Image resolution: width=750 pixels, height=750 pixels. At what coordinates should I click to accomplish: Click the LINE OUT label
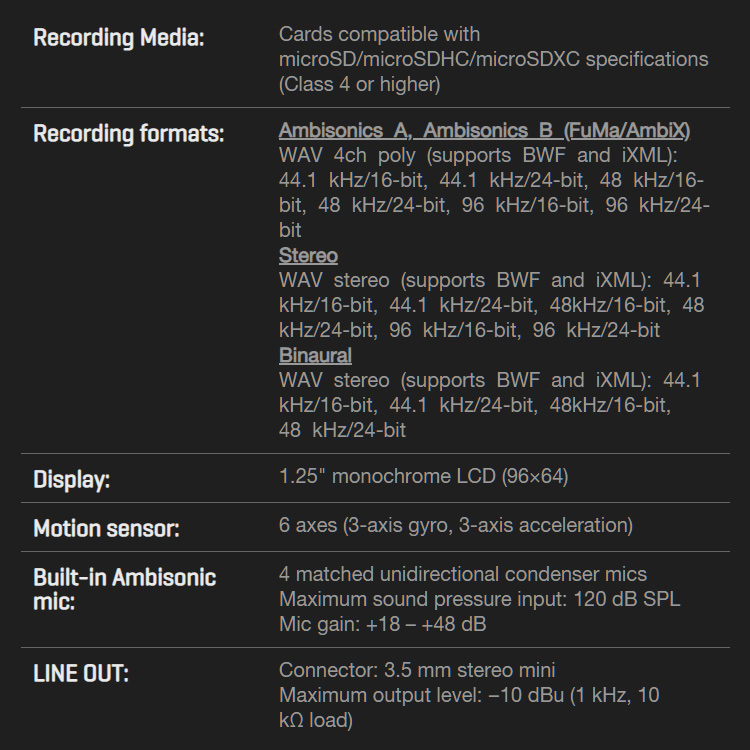[x=81, y=673]
